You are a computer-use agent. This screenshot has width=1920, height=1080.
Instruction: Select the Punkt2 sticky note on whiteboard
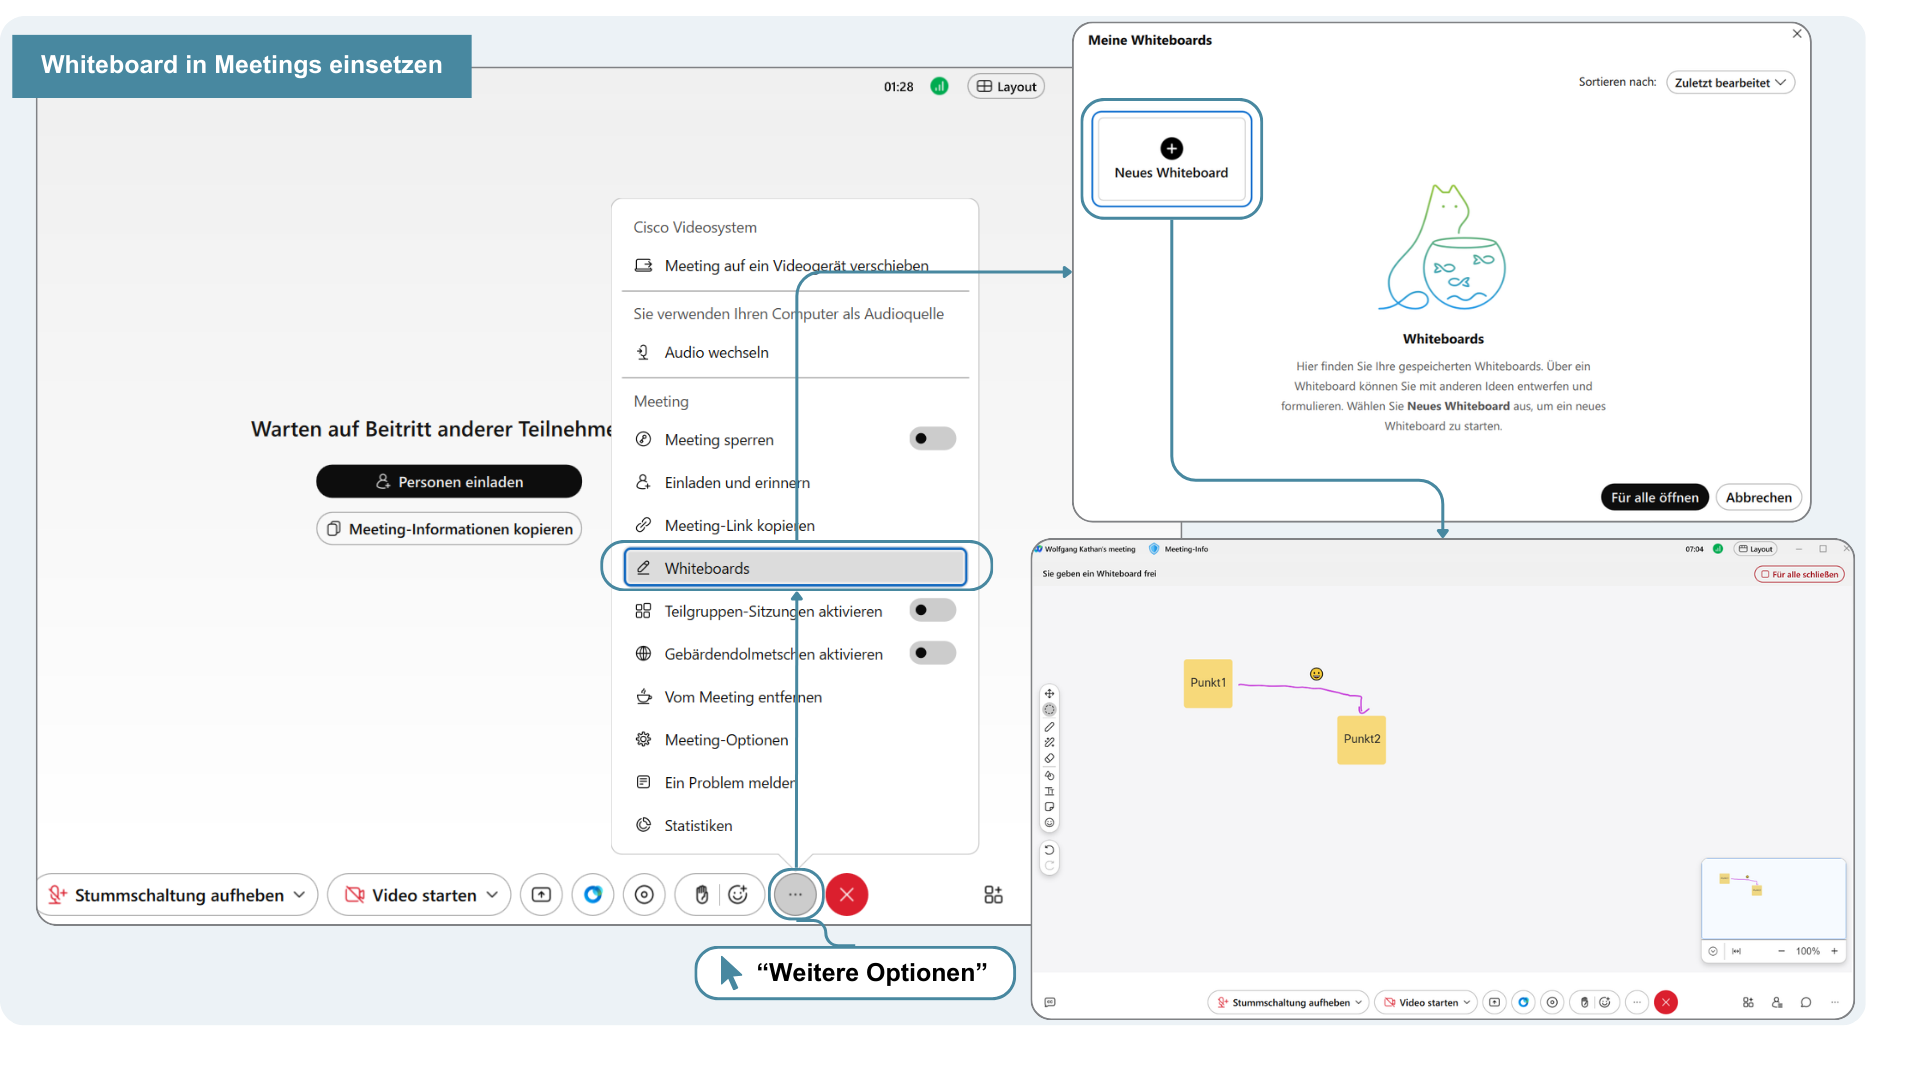[1361, 740]
